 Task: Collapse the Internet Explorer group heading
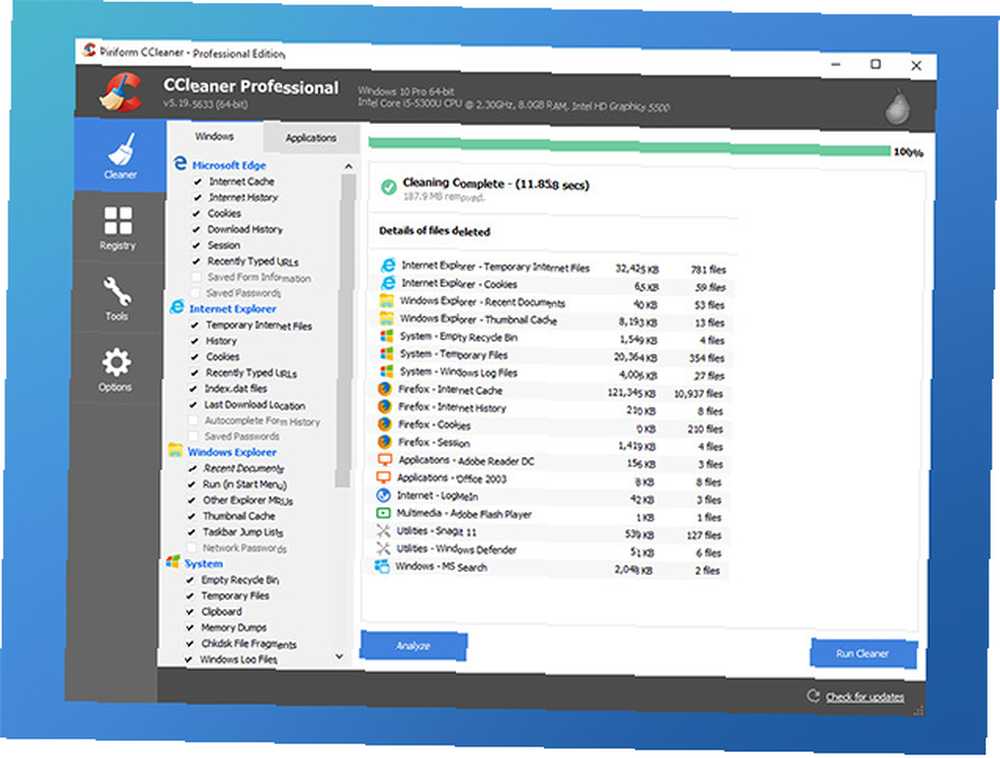coord(232,309)
